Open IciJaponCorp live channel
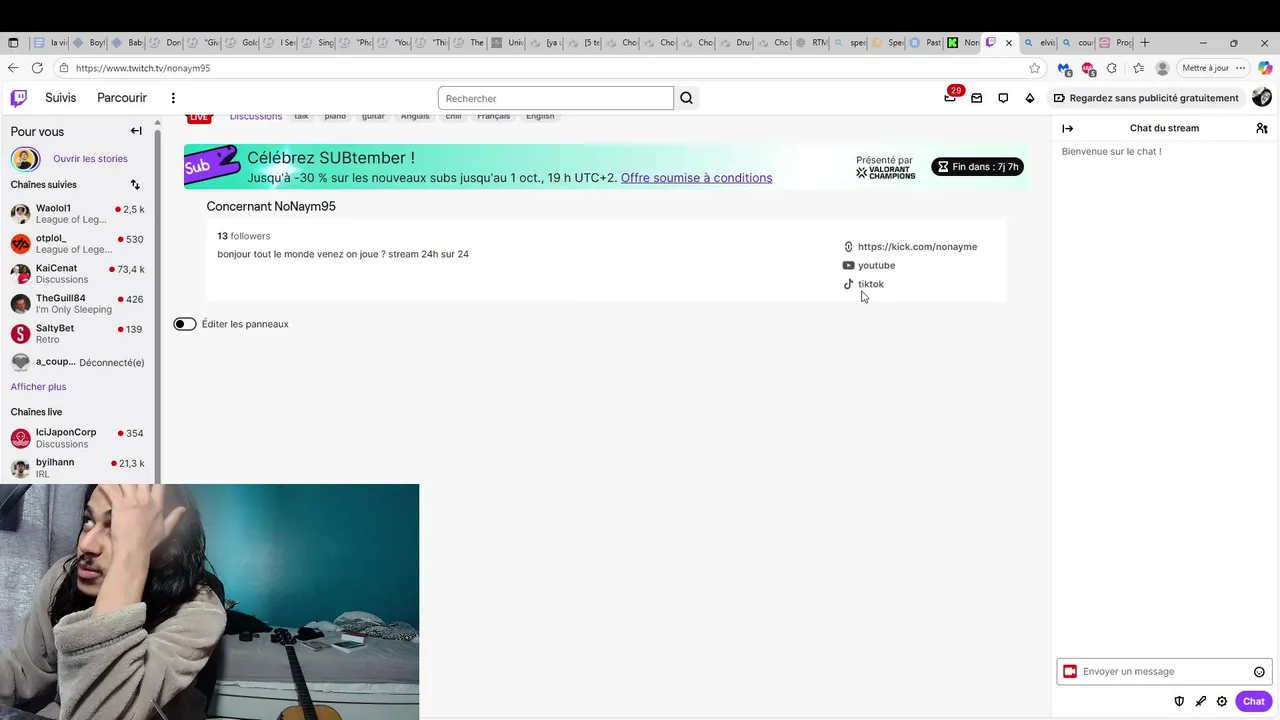This screenshot has width=1280, height=720. pos(78,438)
